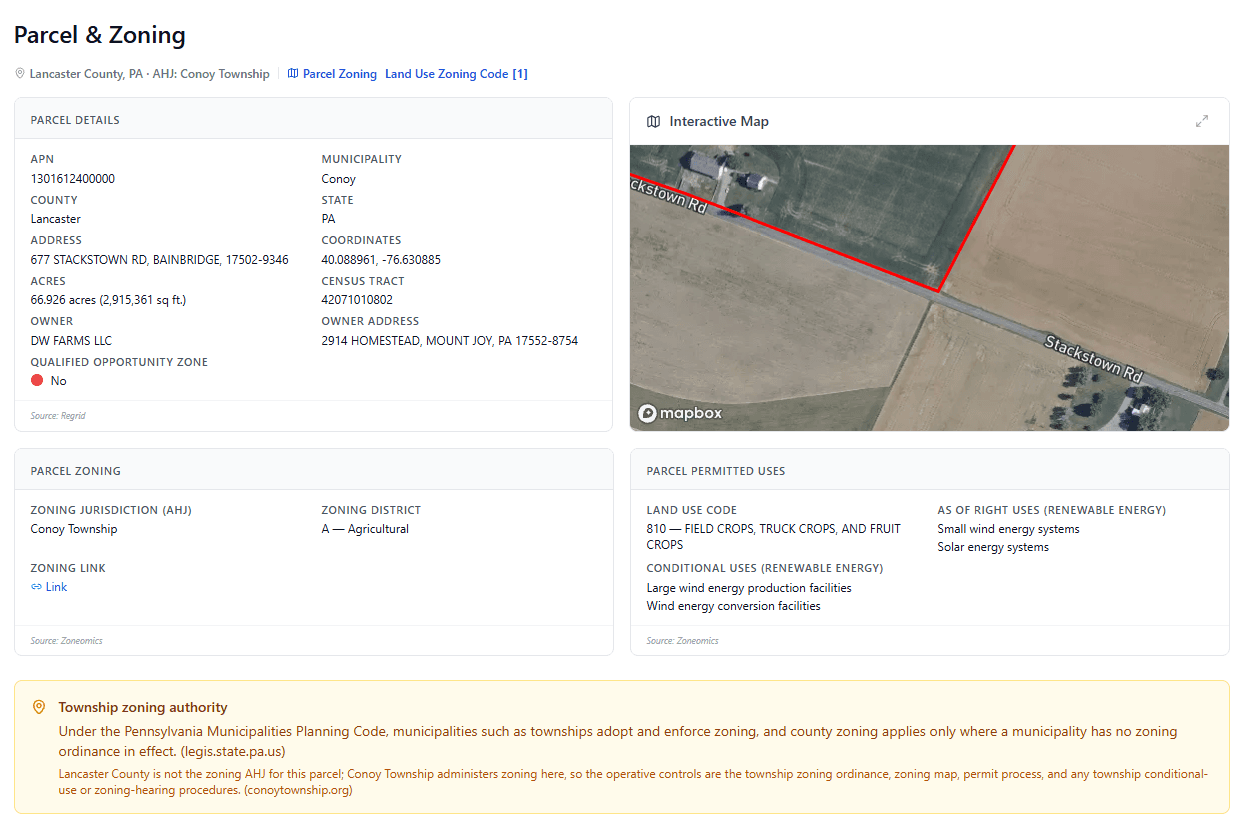This screenshot has width=1240, height=820.
Task: Click the chain link icon under Zoning Link
Action: 36,587
